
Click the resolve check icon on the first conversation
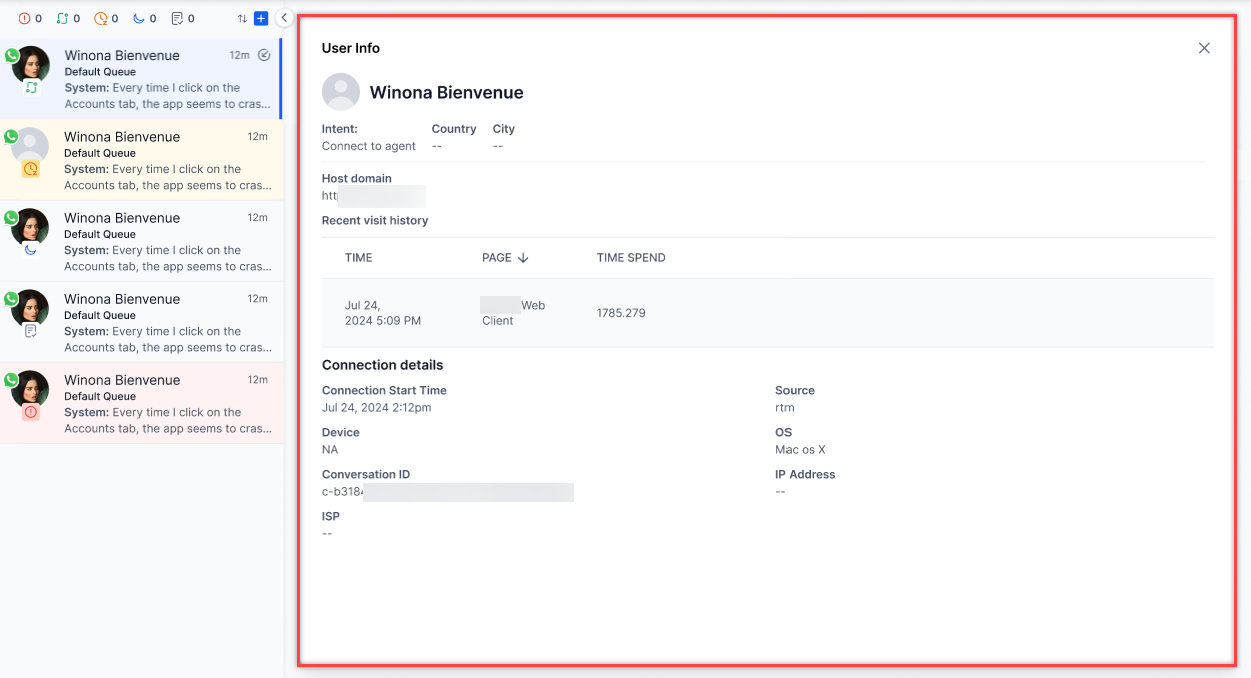264,55
